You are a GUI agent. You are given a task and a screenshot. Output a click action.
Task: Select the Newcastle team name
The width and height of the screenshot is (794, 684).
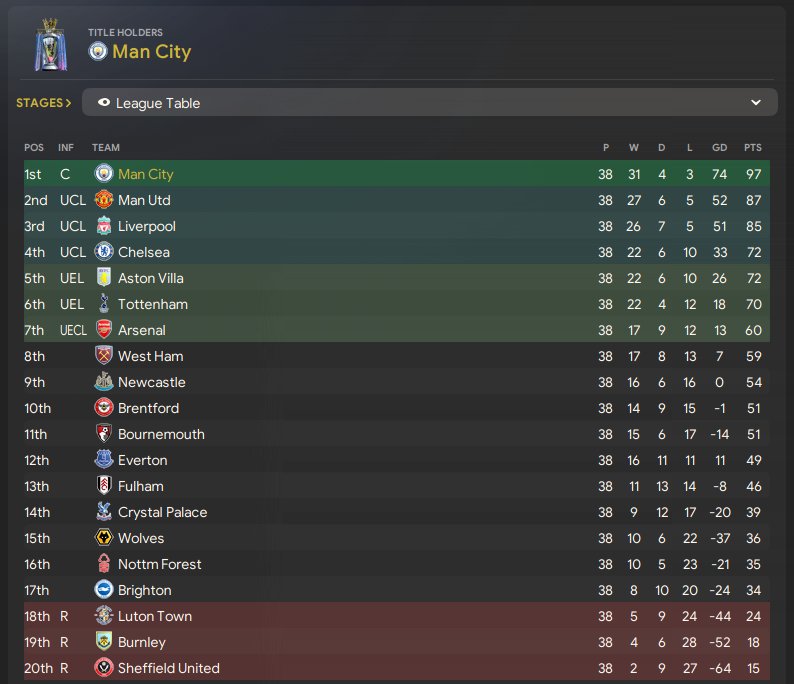point(151,382)
